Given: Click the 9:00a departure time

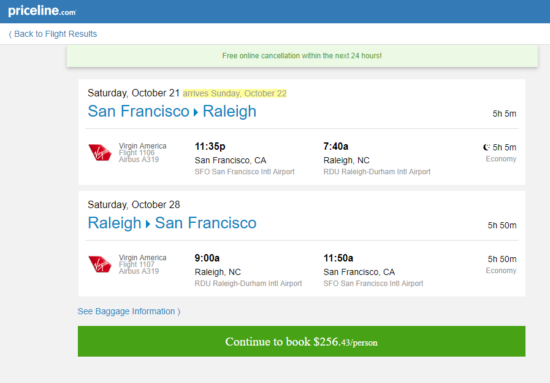Looking at the screenshot, I should 207,258.
